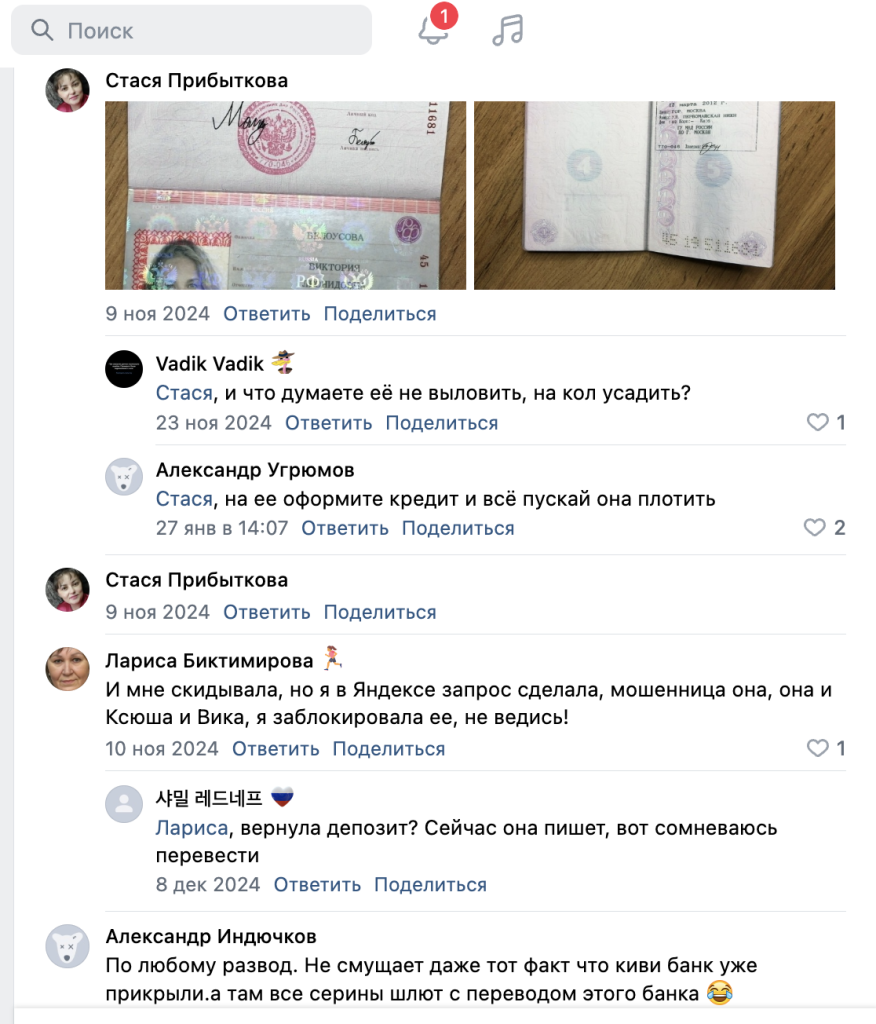Open the open passport pages thumbnail
The width and height of the screenshot is (876, 1024).
tap(655, 195)
